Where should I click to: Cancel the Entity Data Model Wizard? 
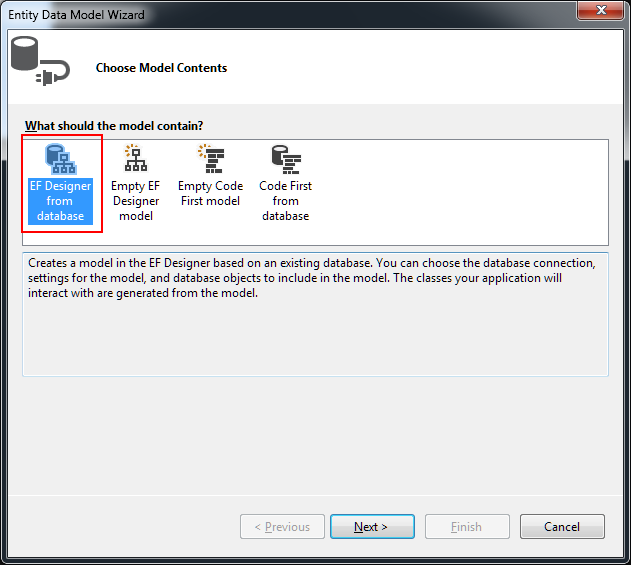pyautogui.click(x=562, y=526)
